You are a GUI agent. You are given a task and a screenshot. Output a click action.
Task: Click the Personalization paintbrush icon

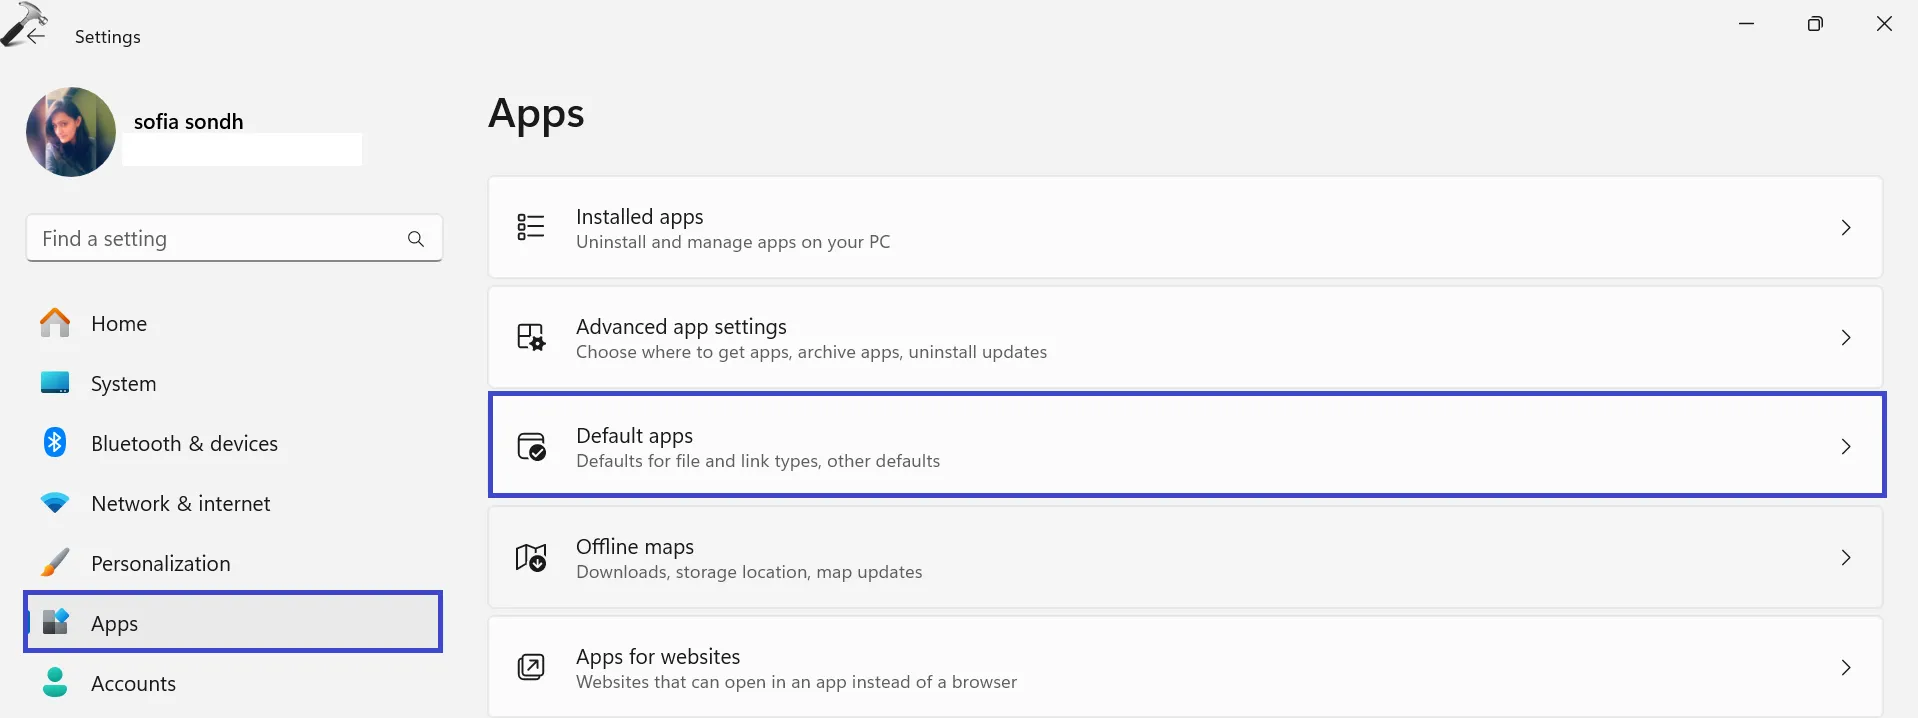55,563
